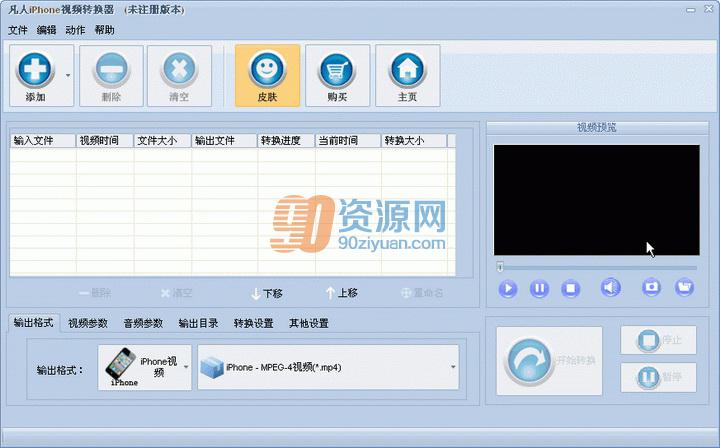The image size is (720, 448).
Task: Open the 编辑 menu
Action: point(46,30)
